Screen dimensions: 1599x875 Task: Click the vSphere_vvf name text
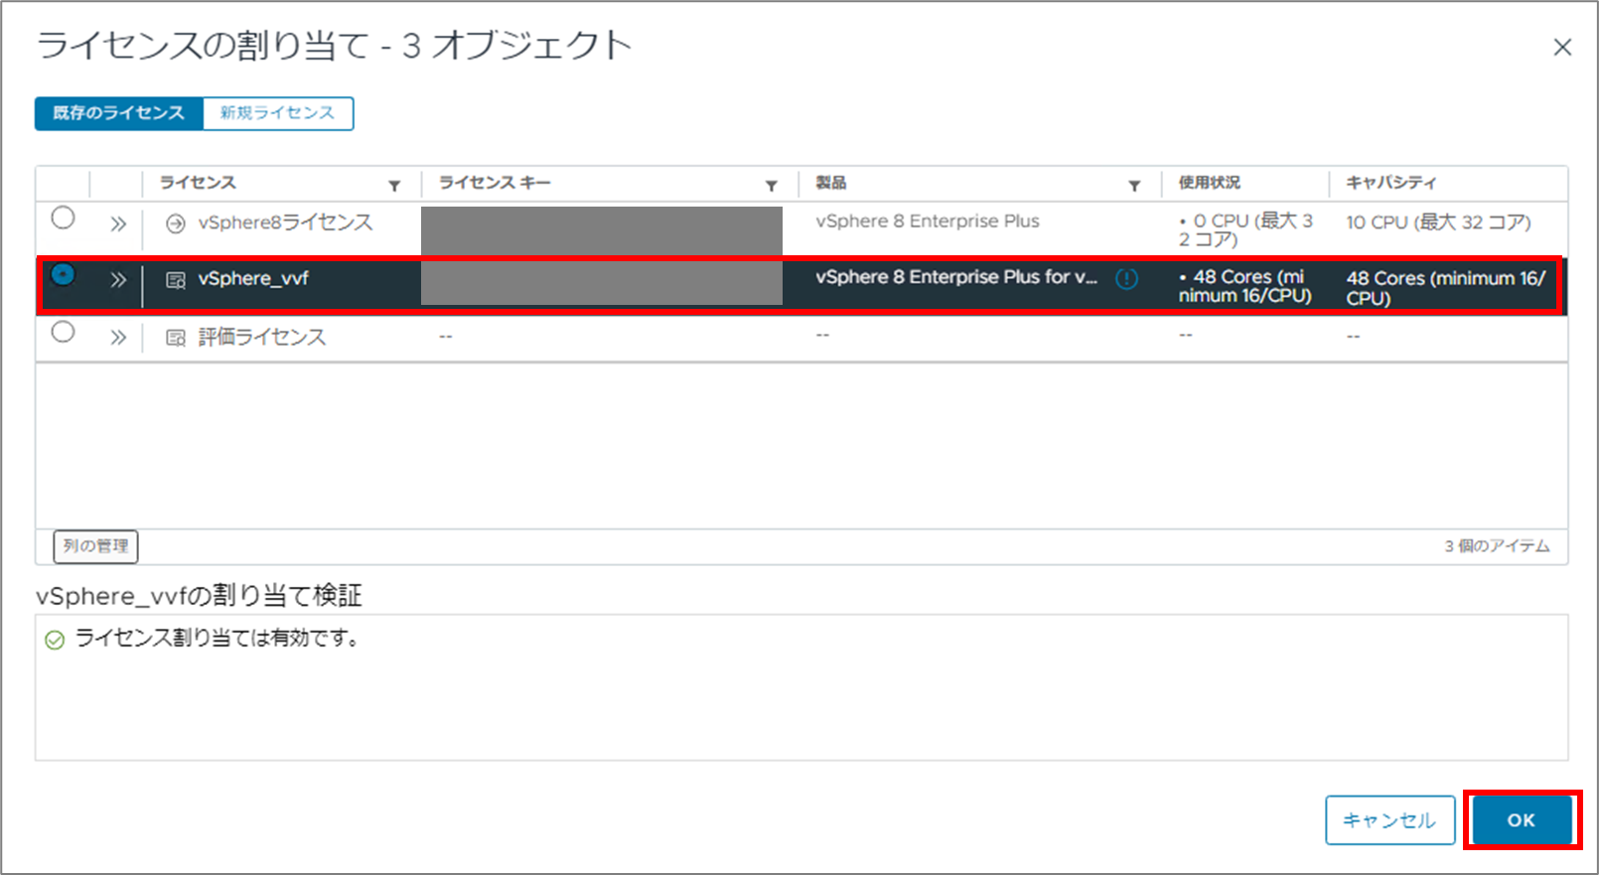coord(253,279)
